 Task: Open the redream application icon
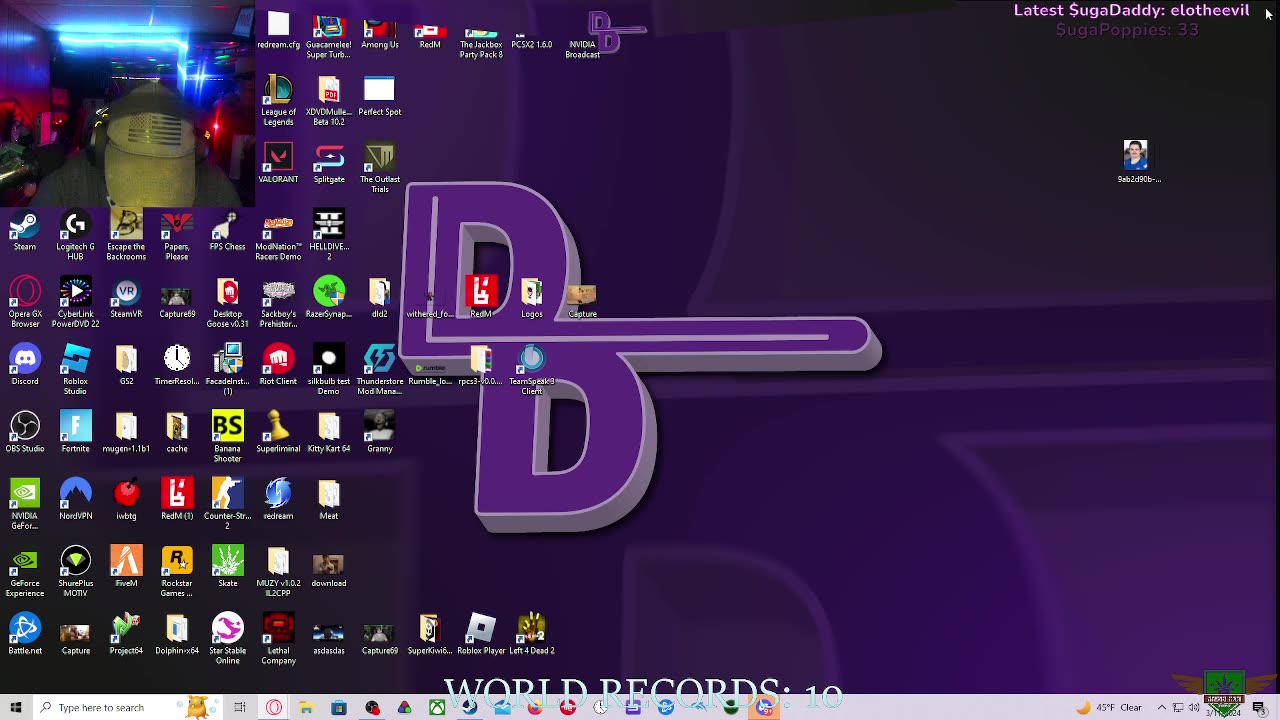click(278, 500)
